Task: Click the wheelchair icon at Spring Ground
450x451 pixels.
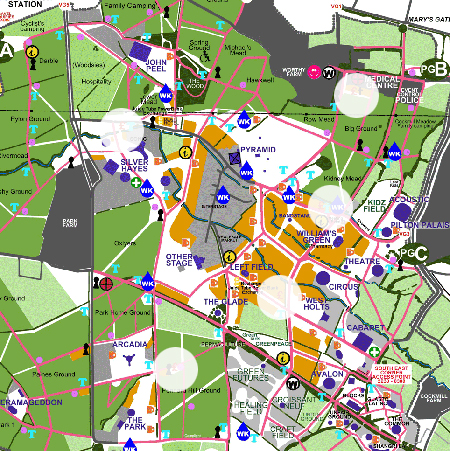Action: (x=205, y=57)
